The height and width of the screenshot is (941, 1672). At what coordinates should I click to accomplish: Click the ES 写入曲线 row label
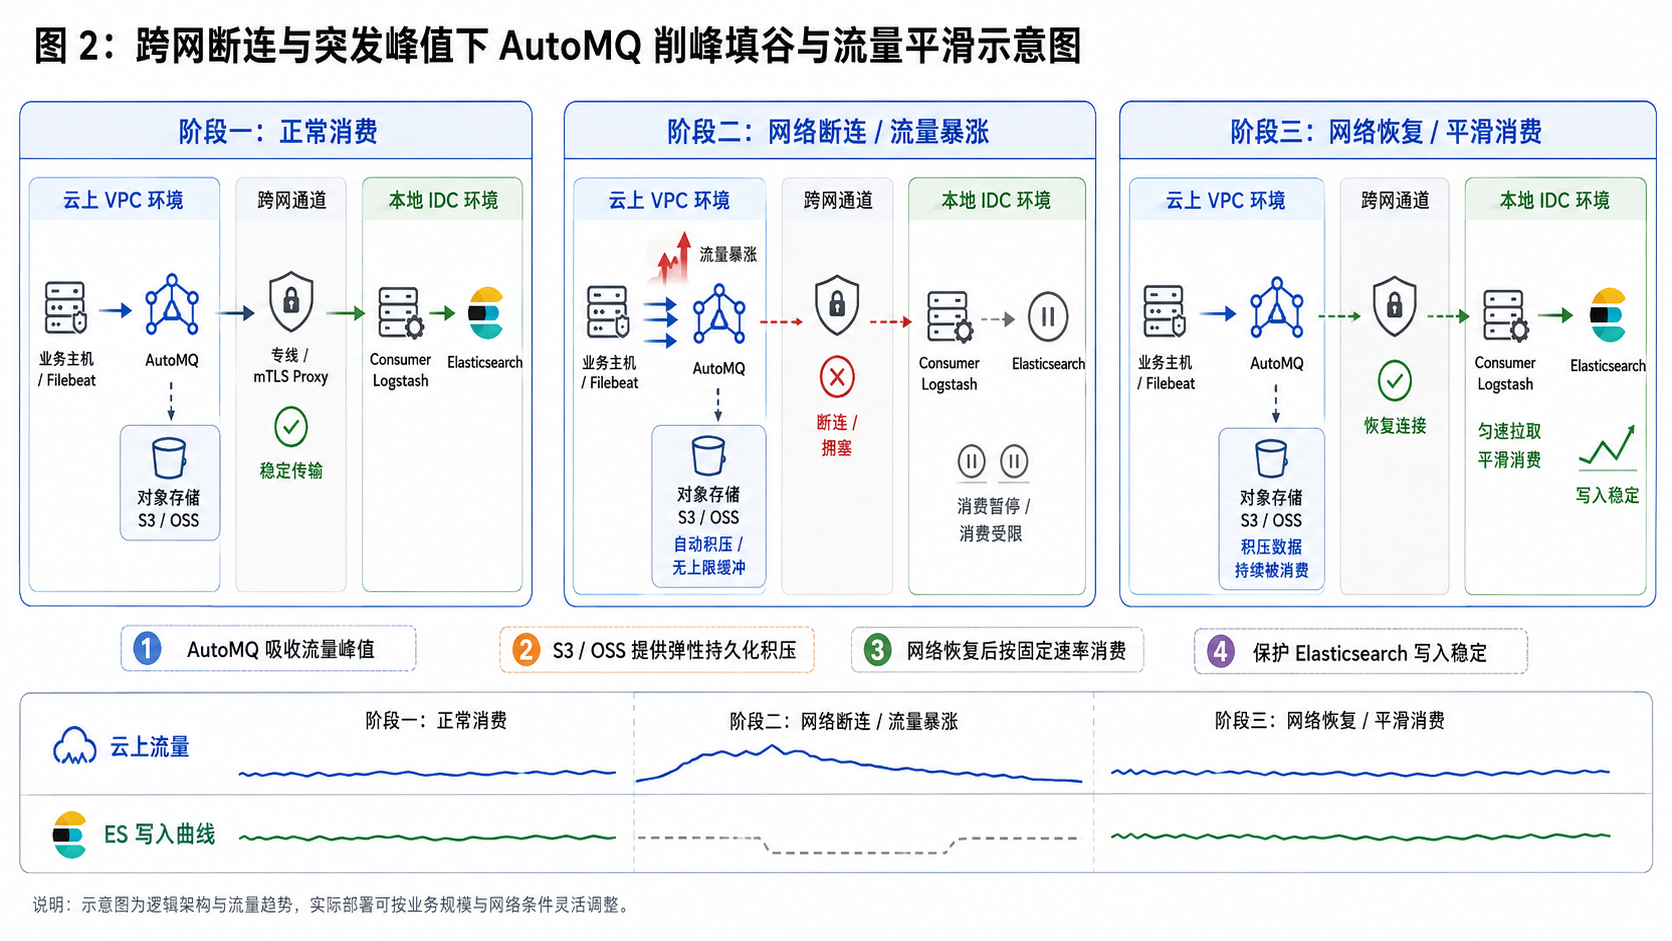tap(159, 834)
